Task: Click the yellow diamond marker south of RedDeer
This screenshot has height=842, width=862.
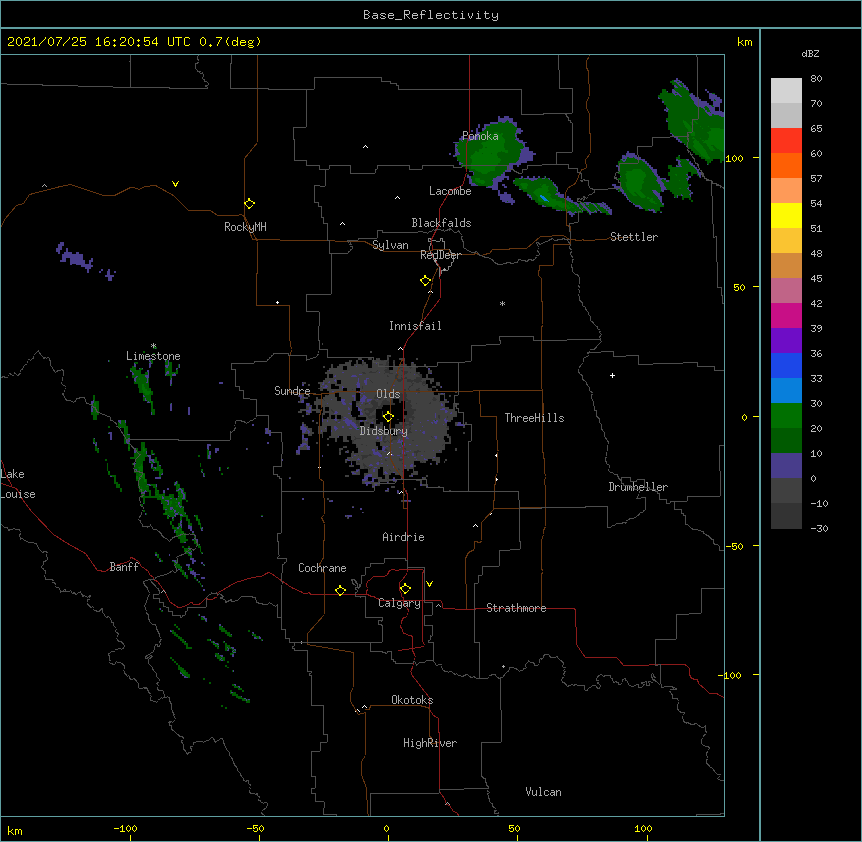Action: coord(426,281)
